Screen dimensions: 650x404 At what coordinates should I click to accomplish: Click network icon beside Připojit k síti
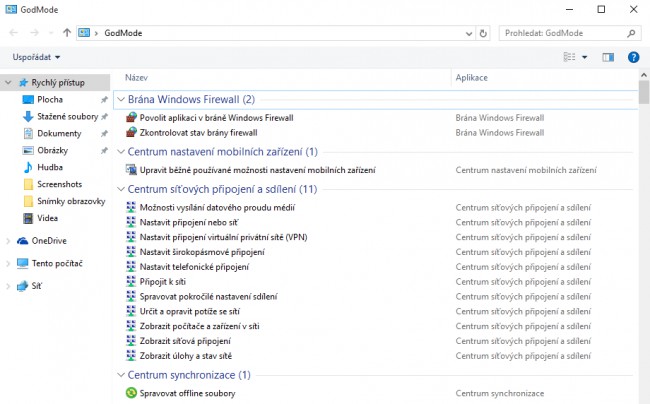(x=131, y=282)
